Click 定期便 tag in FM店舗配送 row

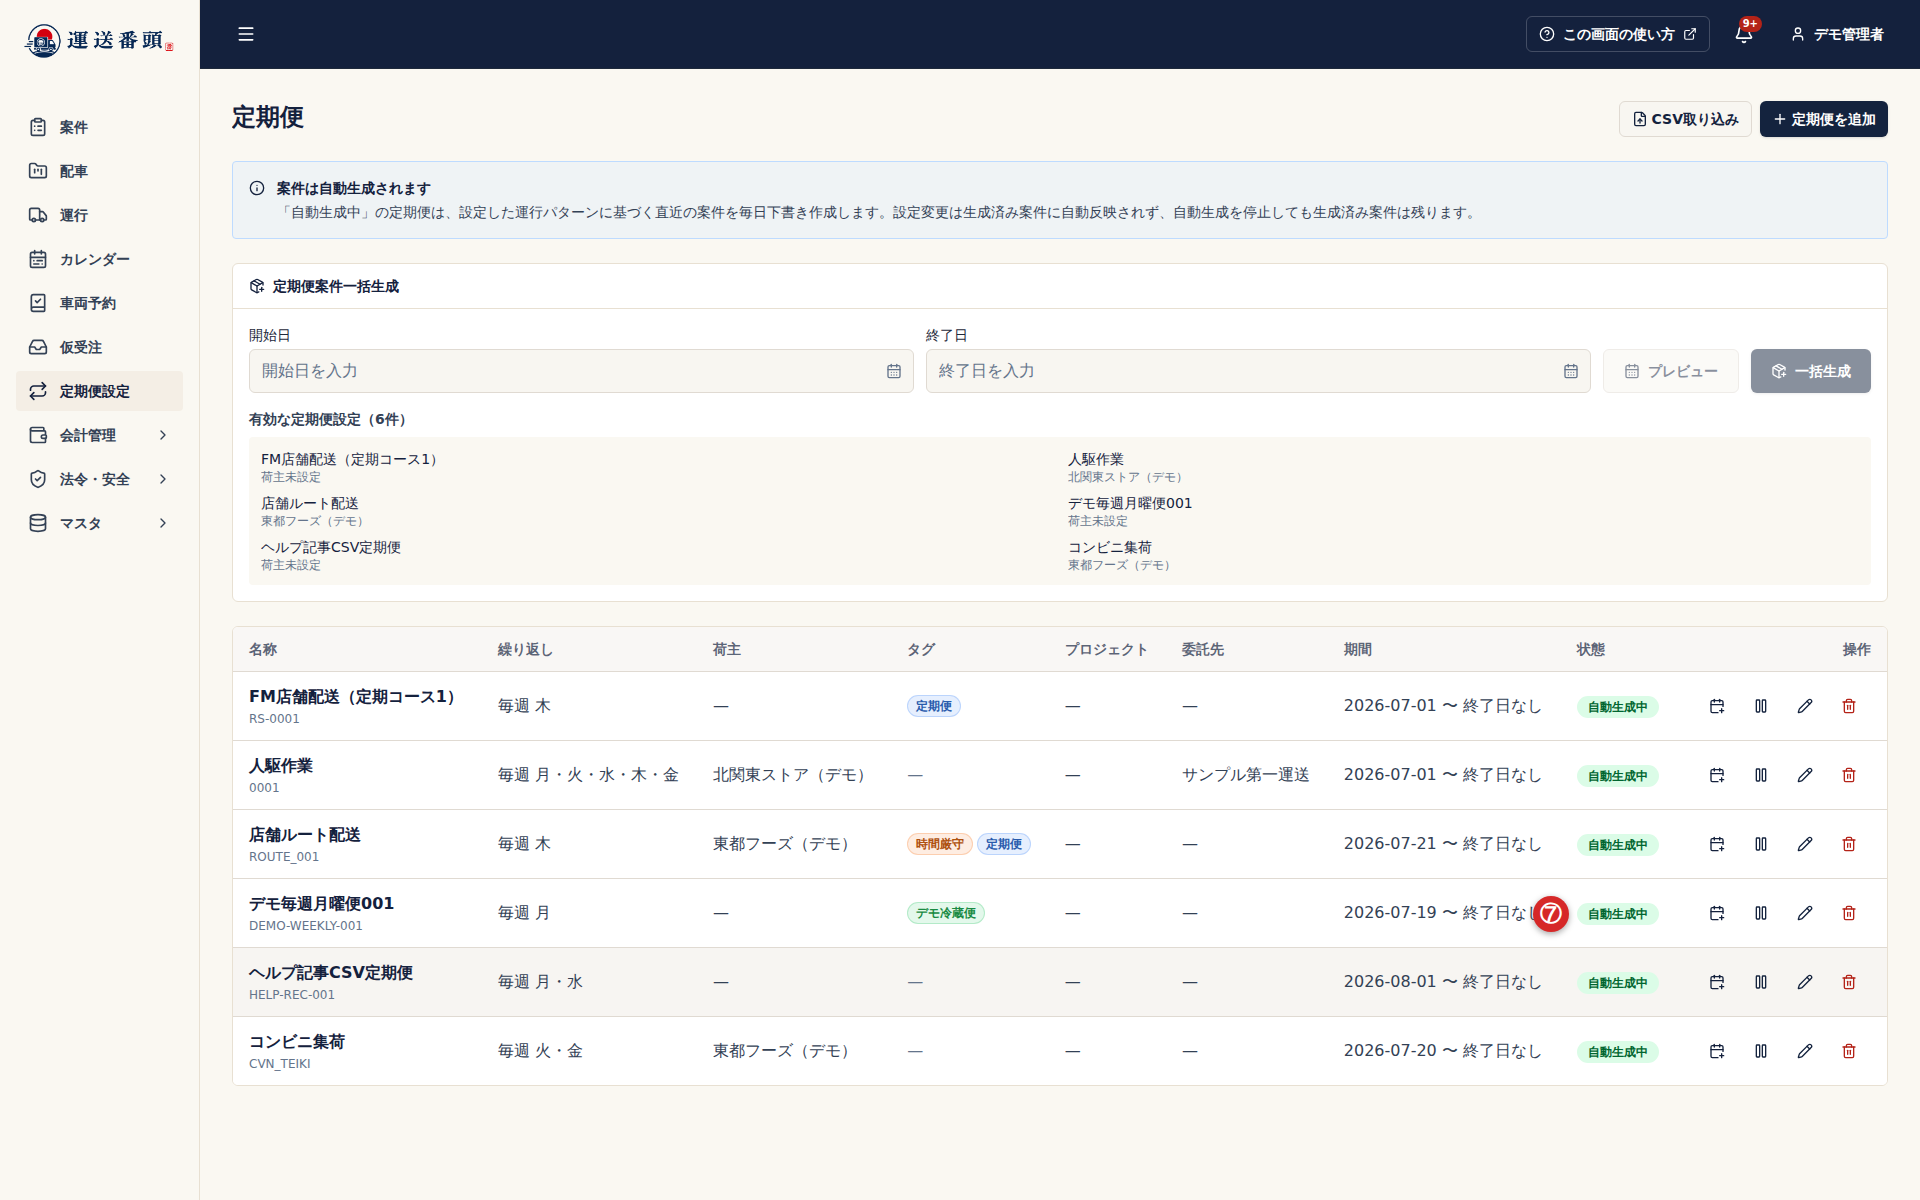(934, 706)
